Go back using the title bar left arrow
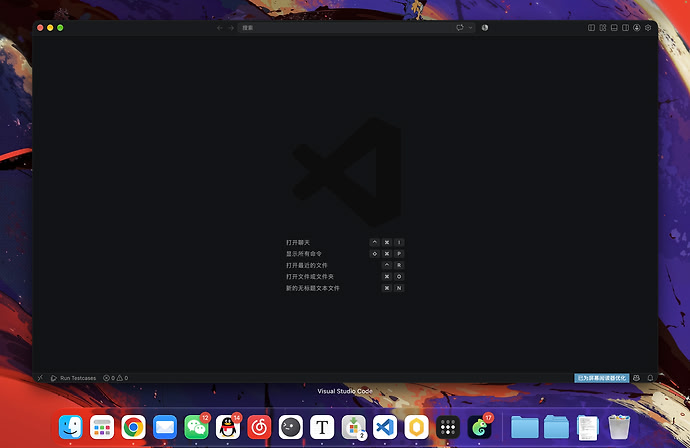This screenshot has width=690, height=448. pyautogui.click(x=220, y=28)
